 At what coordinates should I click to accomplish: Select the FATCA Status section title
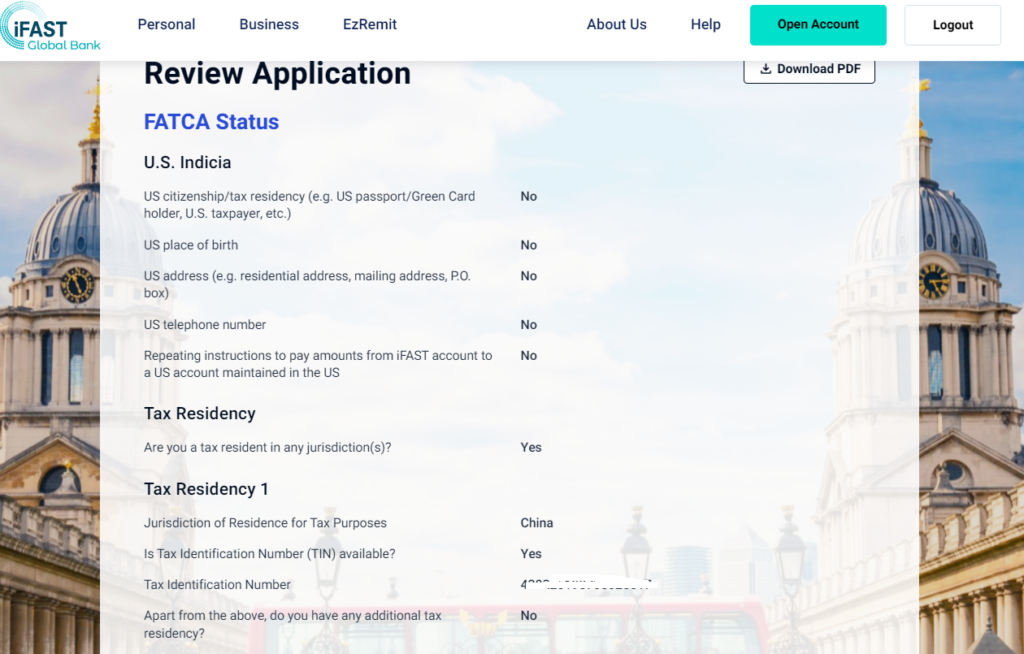pos(211,122)
